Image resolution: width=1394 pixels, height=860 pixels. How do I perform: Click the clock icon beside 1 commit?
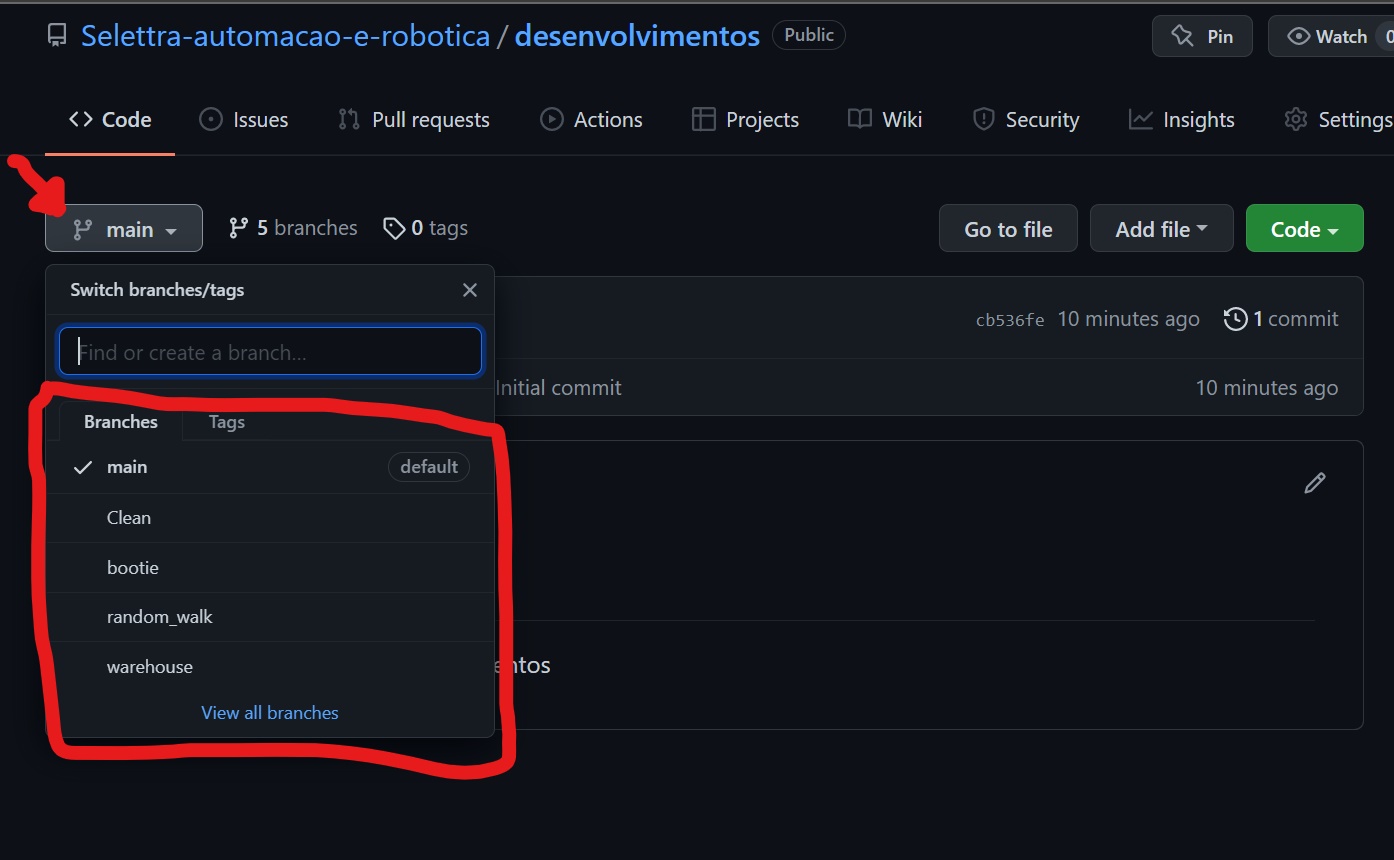[1234, 318]
